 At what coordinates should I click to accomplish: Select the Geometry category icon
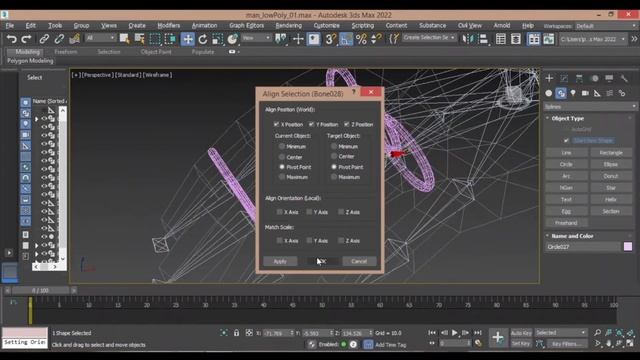click(549, 93)
